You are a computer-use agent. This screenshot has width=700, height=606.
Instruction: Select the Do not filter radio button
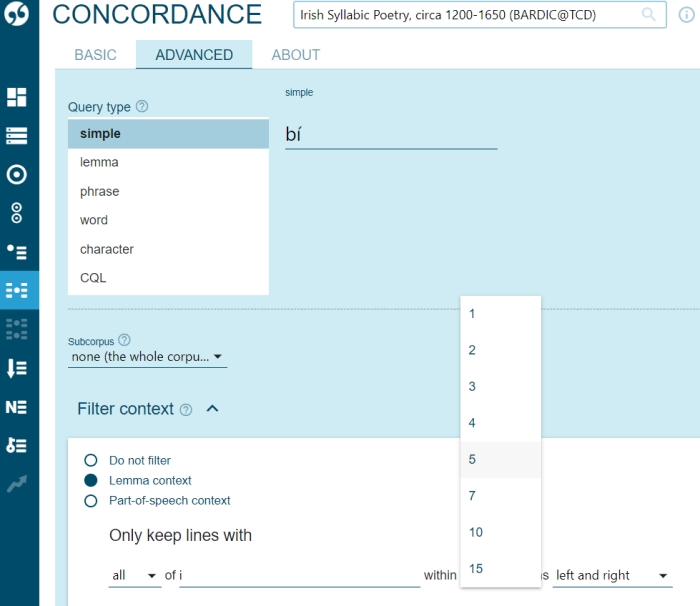tap(91, 460)
